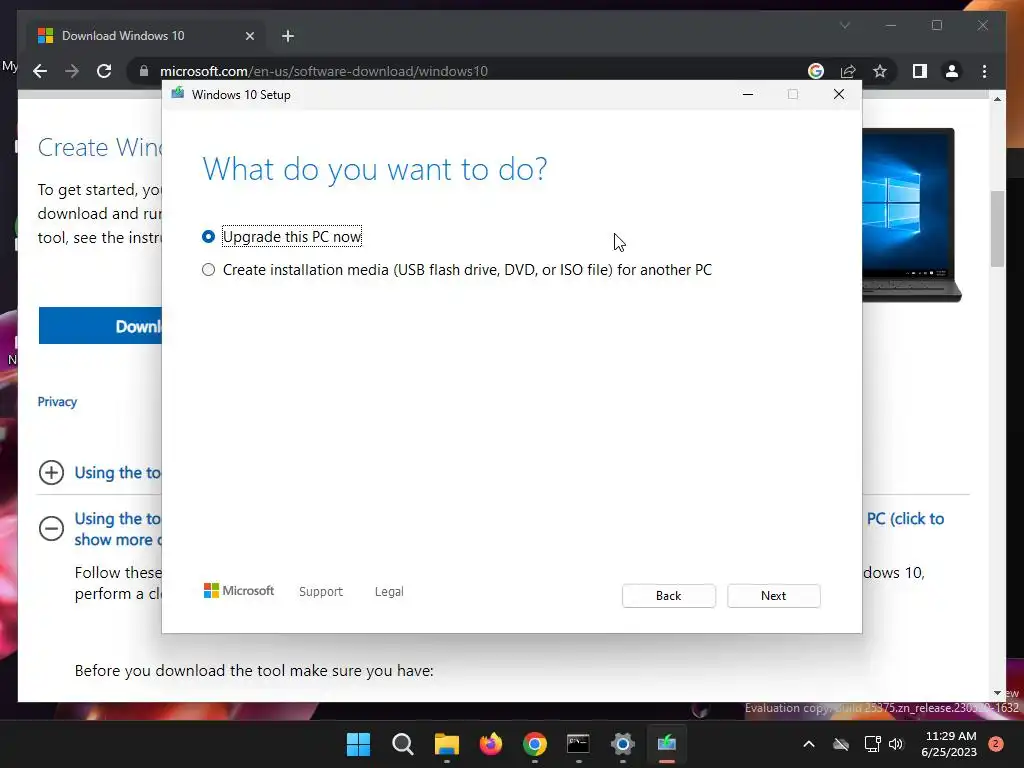The height and width of the screenshot is (768, 1024).
Task: Click Chrome back arrow
Action: [40, 71]
